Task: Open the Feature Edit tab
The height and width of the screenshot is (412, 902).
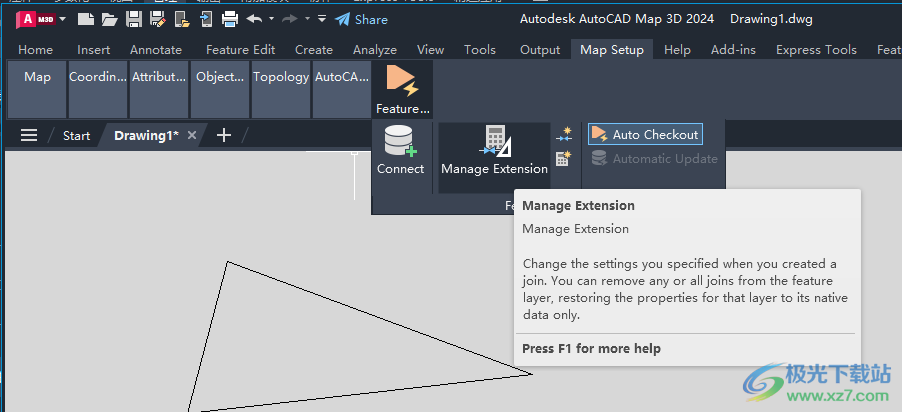Action: pos(240,50)
